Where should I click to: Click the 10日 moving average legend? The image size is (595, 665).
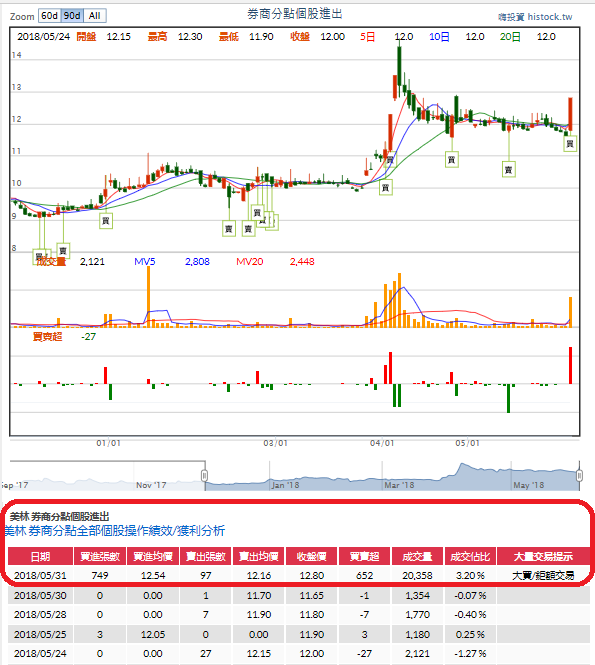[x=439, y=37]
